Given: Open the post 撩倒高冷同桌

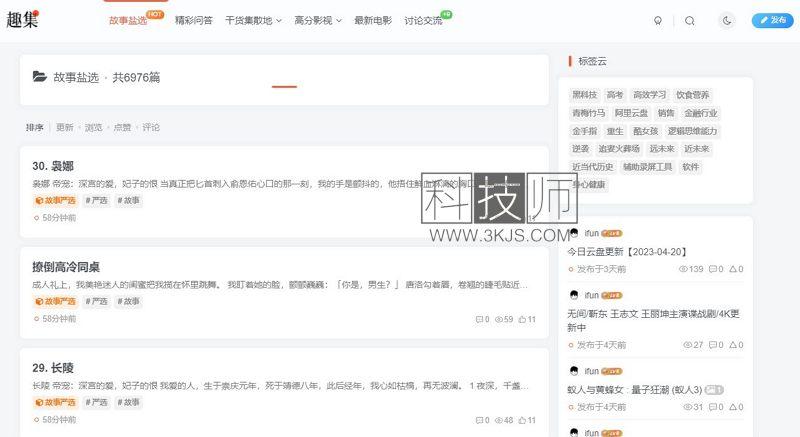Looking at the screenshot, I should click(66, 267).
